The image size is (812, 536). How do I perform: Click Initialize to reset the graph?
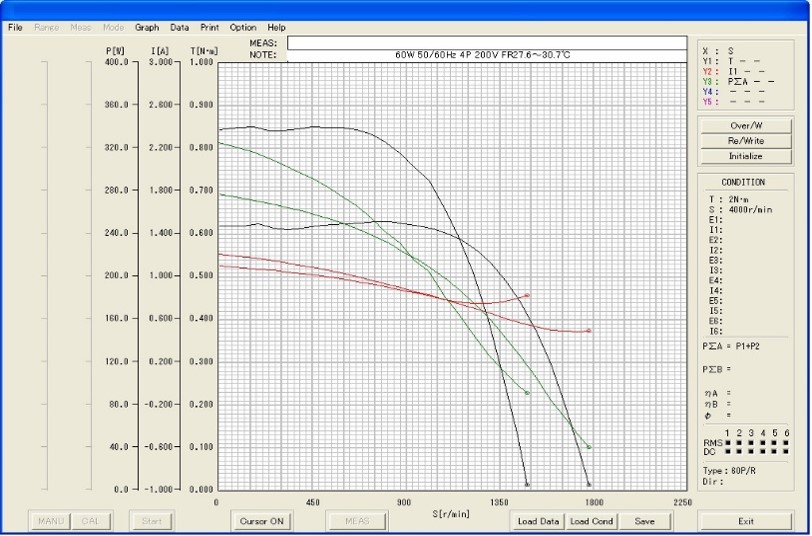coord(745,156)
